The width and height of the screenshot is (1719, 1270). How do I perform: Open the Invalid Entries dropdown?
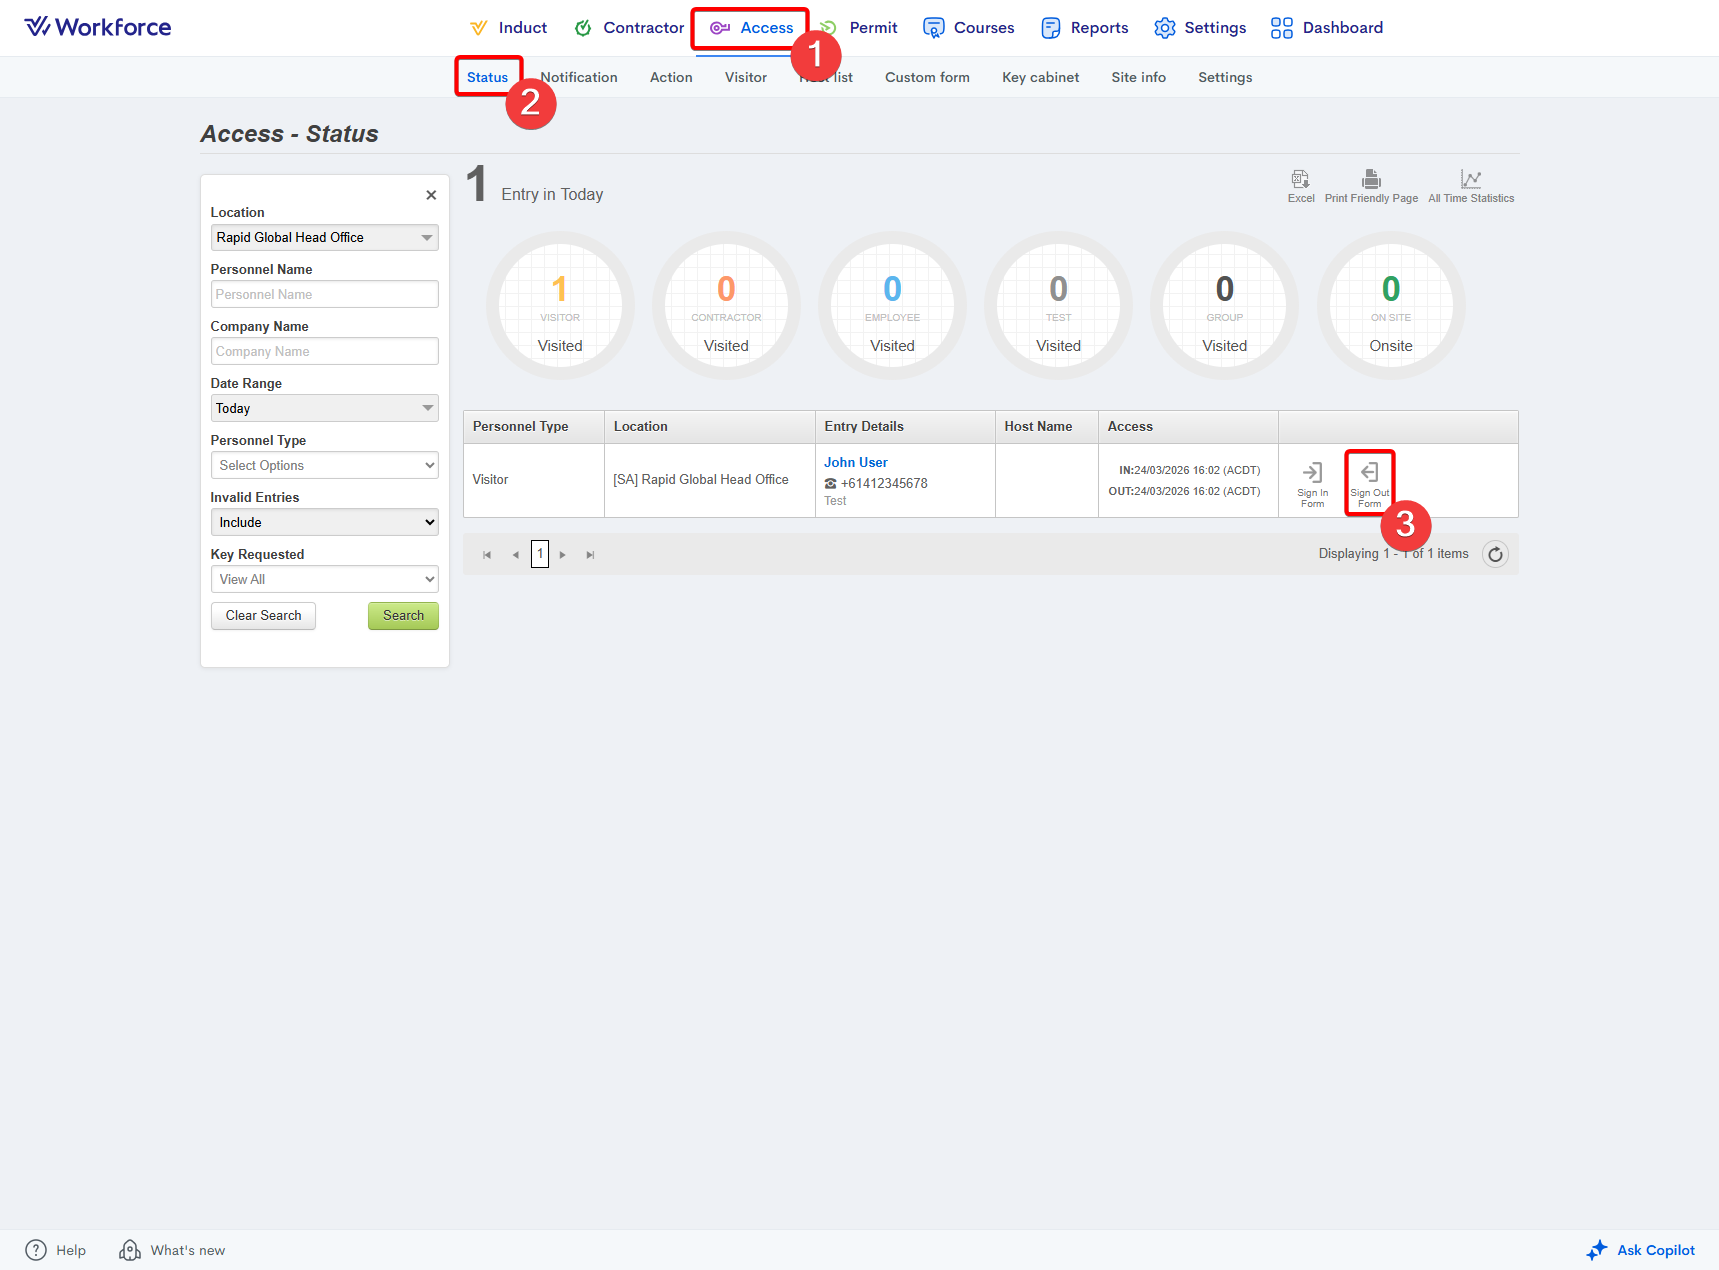(324, 522)
